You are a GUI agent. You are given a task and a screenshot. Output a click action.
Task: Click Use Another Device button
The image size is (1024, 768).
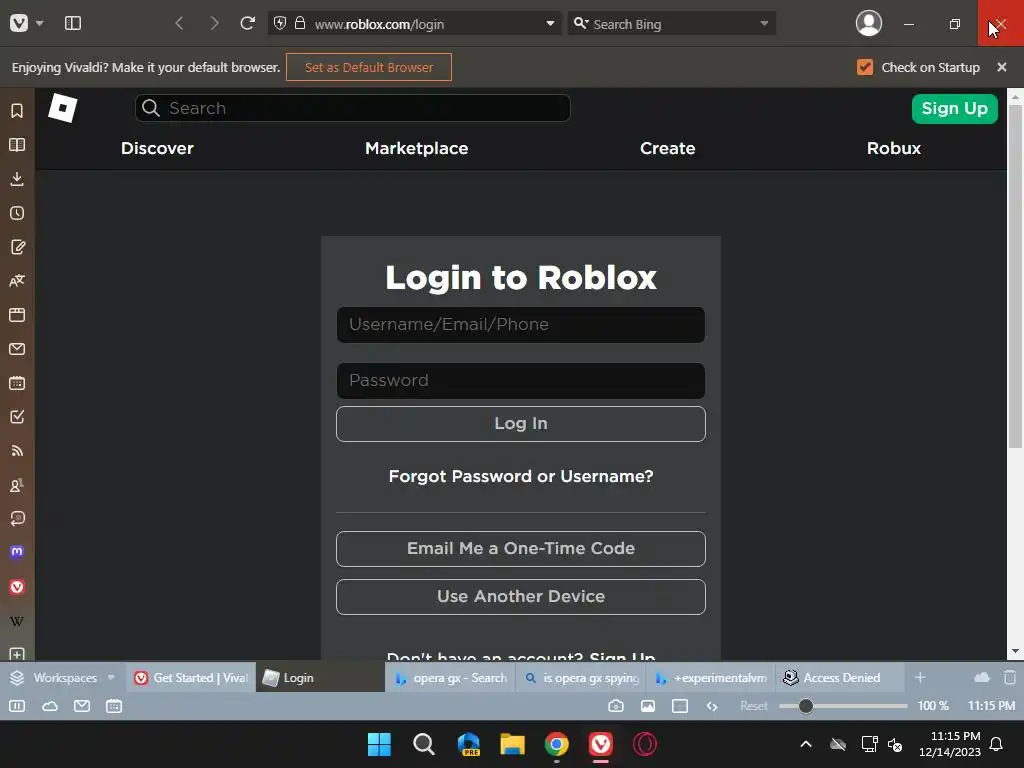tap(520, 597)
